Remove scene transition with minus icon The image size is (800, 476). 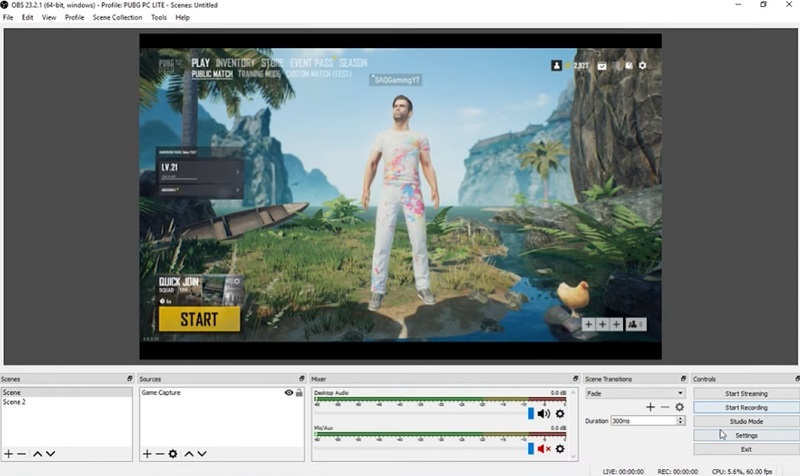point(664,407)
